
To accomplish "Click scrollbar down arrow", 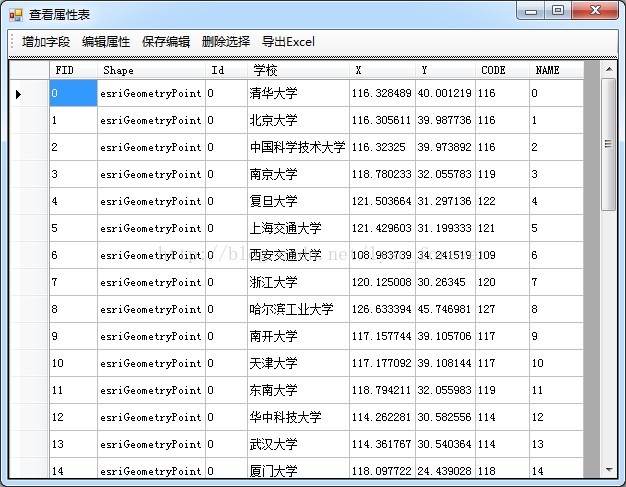I will coord(609,469).
